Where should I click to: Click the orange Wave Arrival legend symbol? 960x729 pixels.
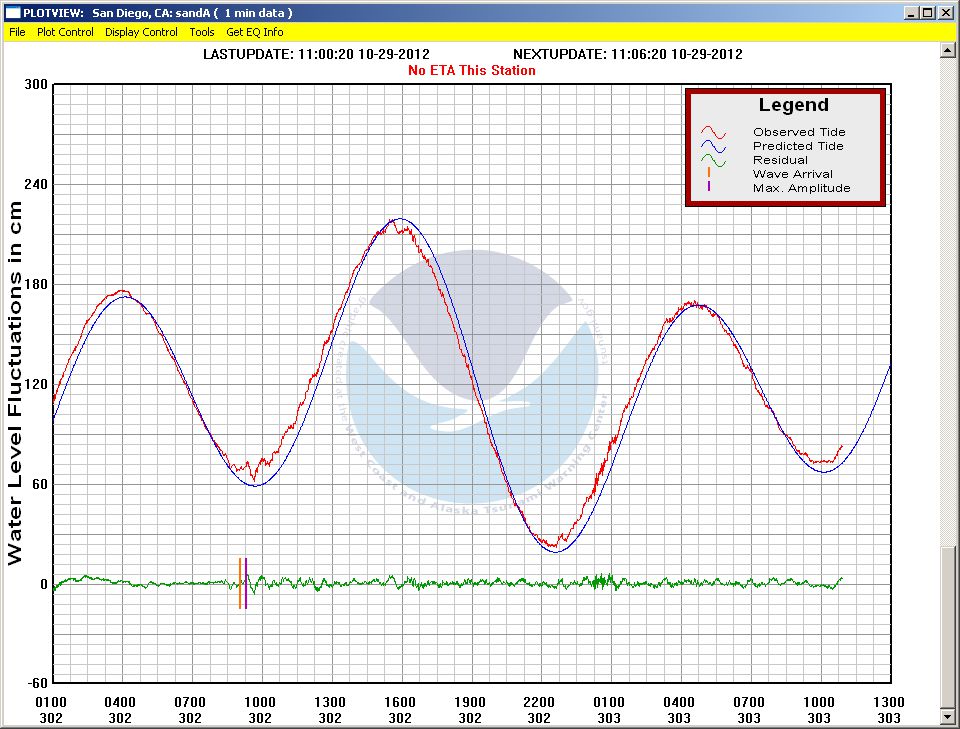[709, 174]
